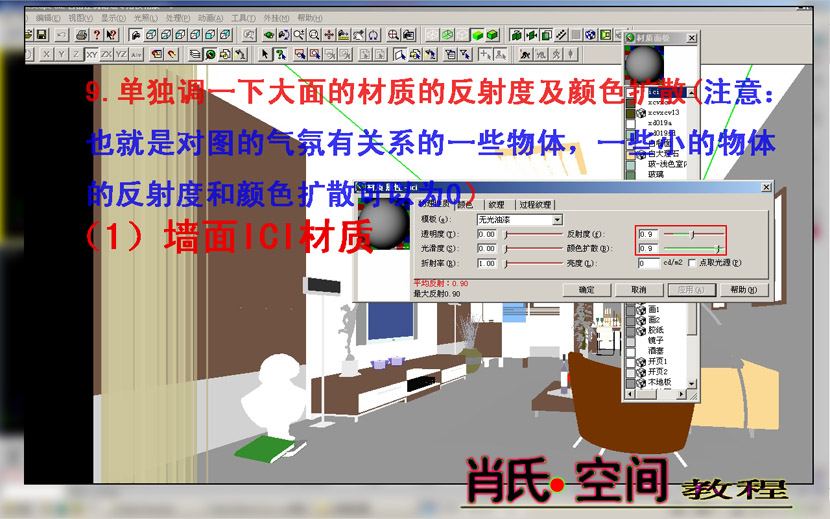Click the material list scroll-down arrow
830x519 pixels.
[691, 383]
